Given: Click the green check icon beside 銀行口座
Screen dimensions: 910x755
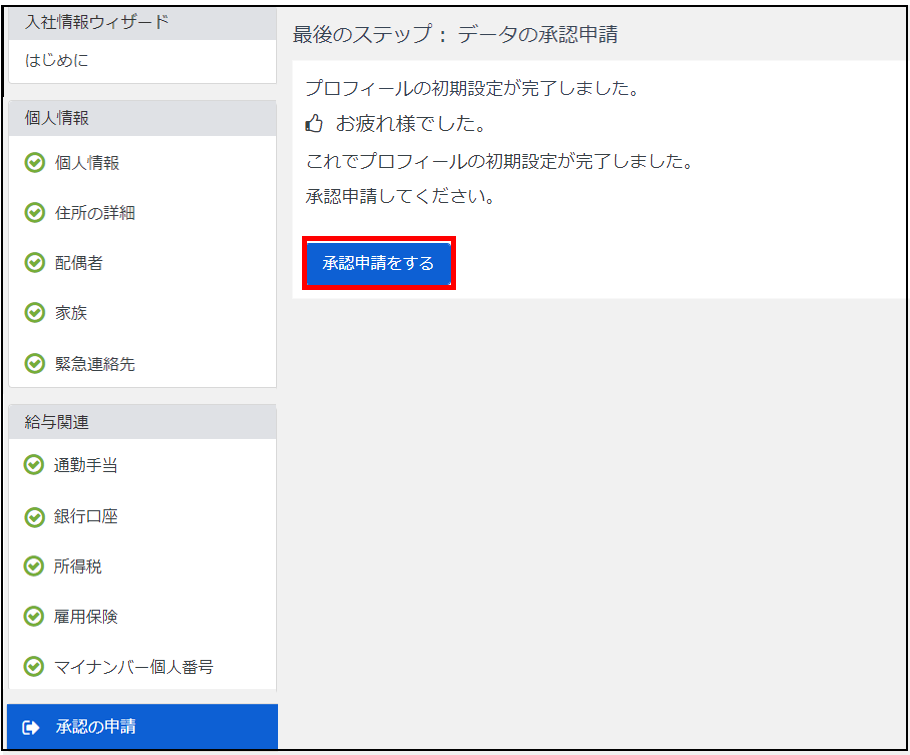Looking at the screenshot, I should coord(35,517).
